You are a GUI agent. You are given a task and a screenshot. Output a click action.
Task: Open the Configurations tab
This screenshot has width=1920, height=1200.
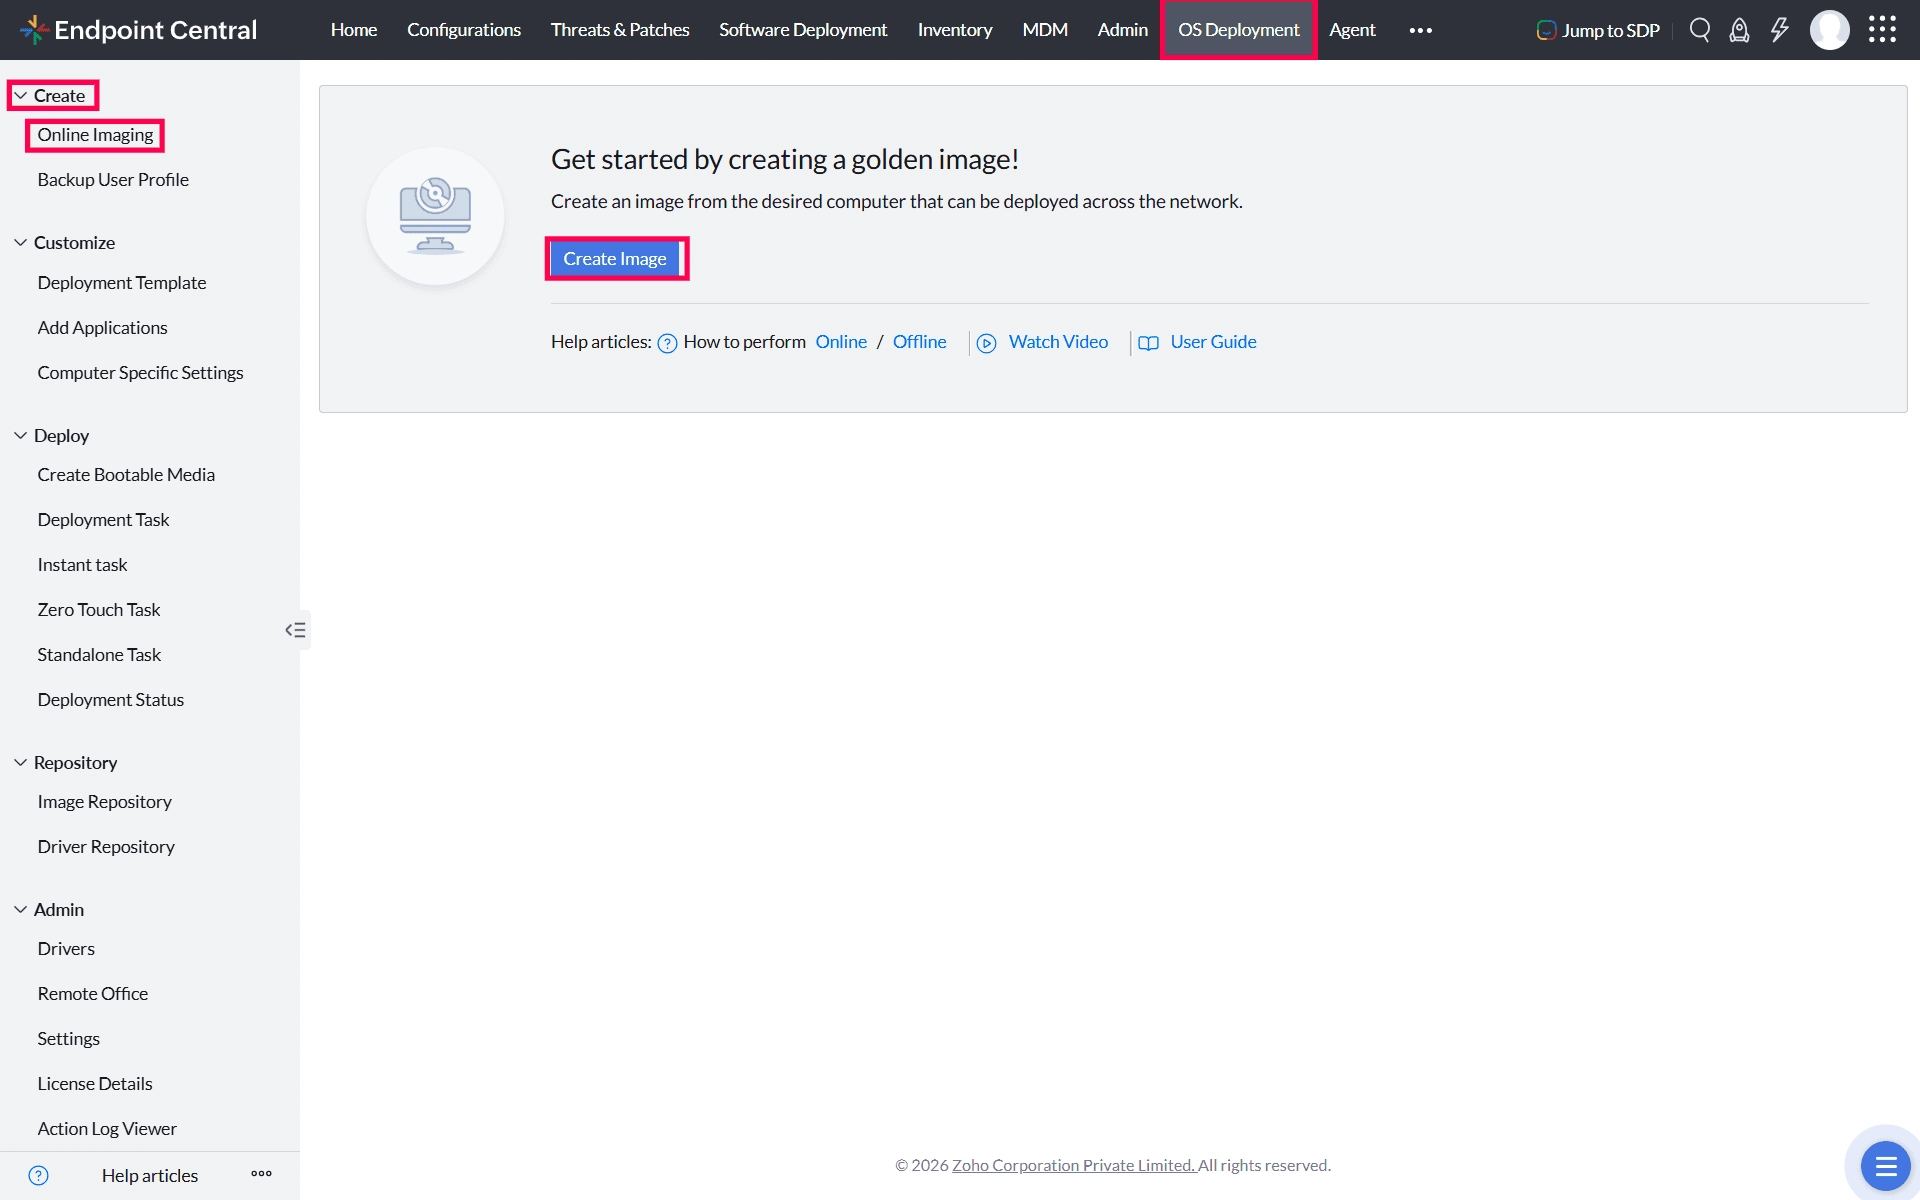click(464, 30)
